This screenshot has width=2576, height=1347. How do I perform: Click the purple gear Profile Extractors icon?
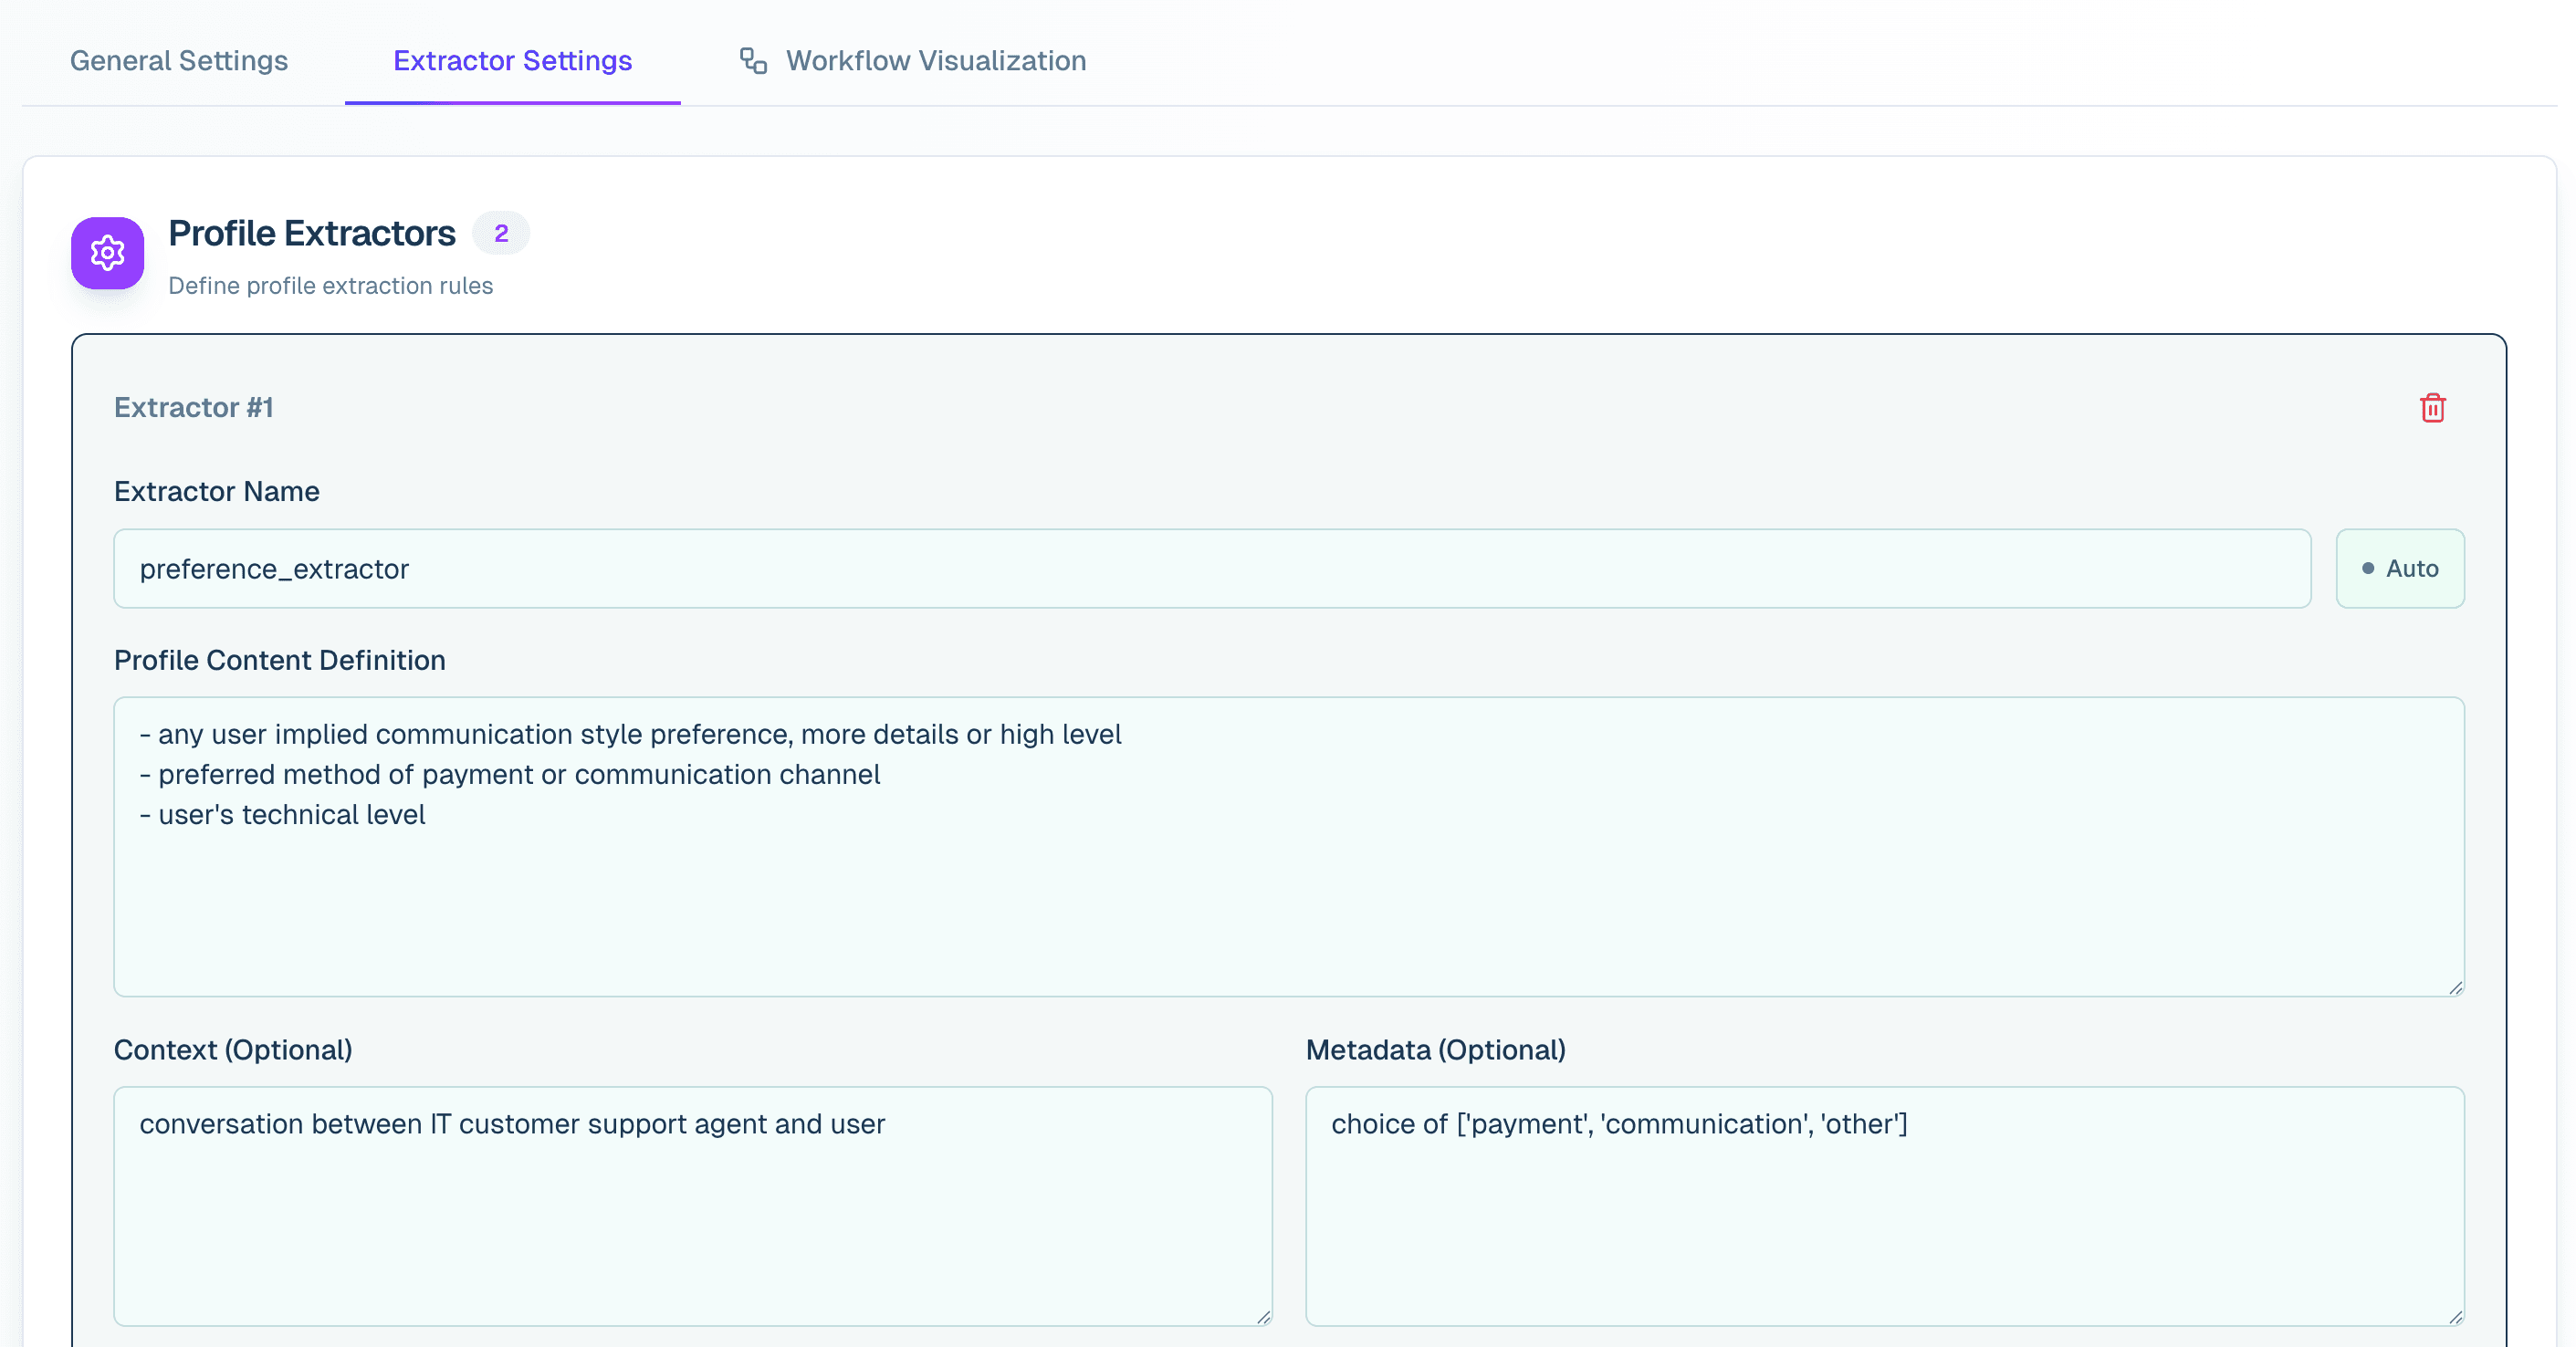[107, 253]
